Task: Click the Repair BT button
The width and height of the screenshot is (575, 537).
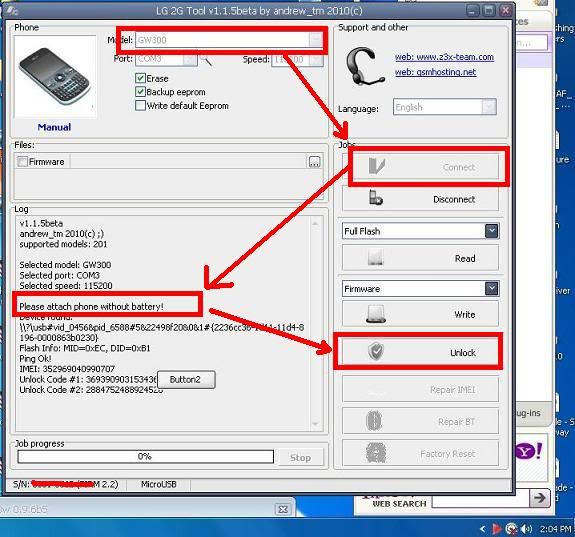Action: [x=420, y=421]
